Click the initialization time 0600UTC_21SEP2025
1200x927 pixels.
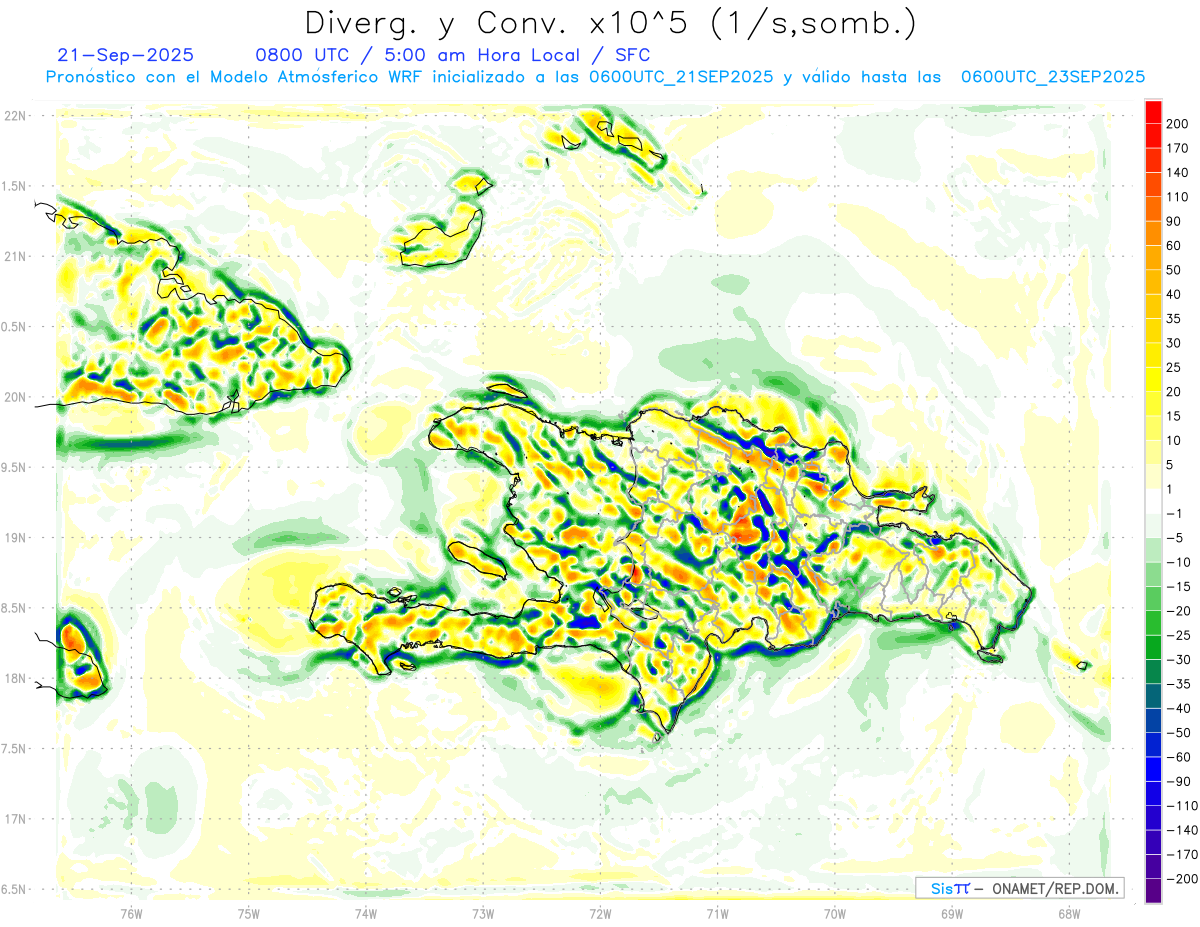680,77
